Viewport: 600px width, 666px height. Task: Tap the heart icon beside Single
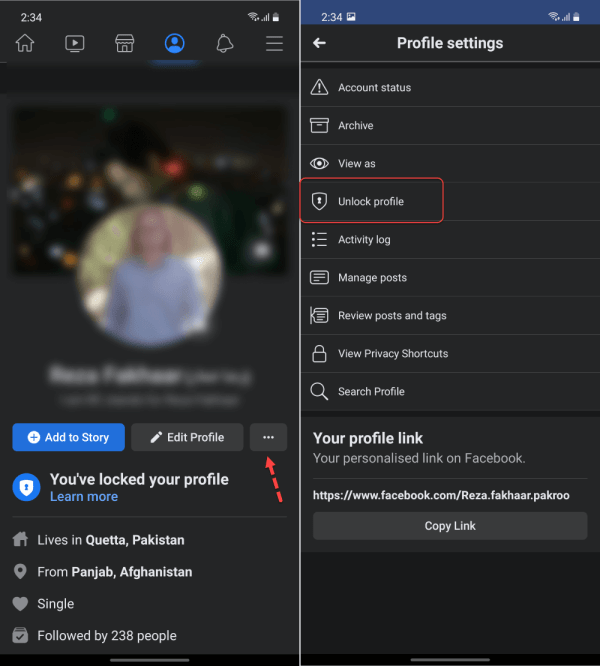[x=20, y=604]
